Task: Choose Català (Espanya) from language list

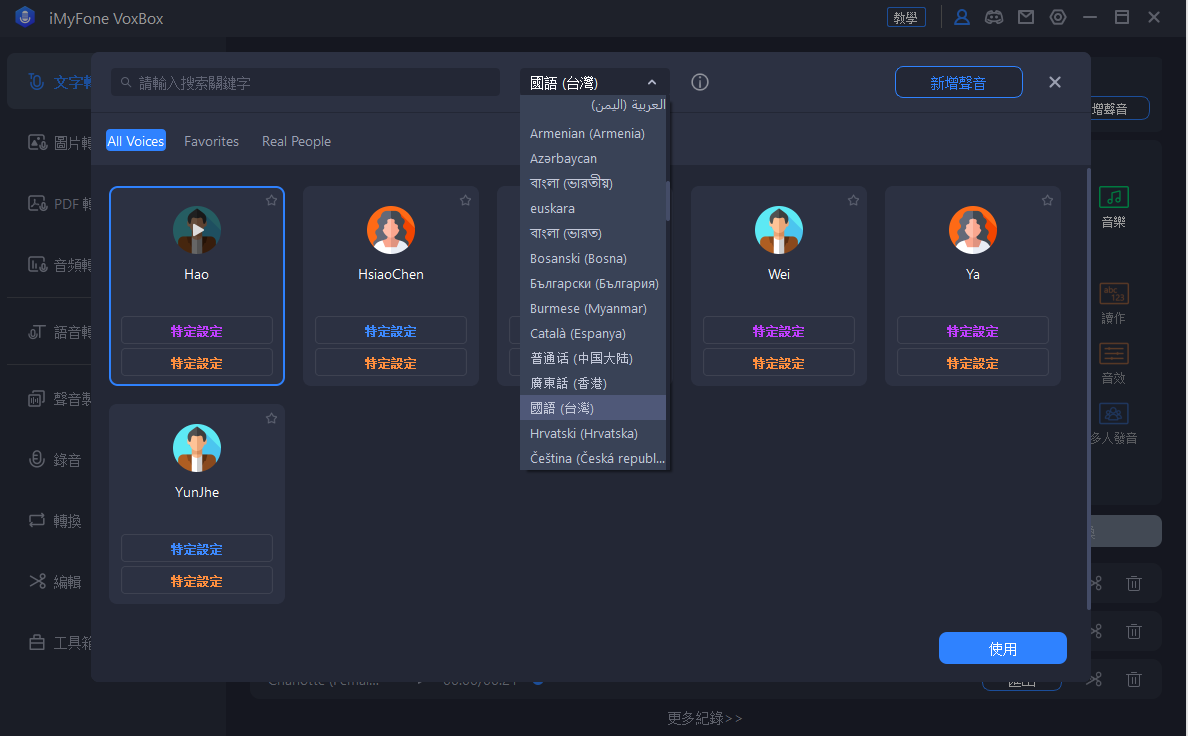Action: 592,334
